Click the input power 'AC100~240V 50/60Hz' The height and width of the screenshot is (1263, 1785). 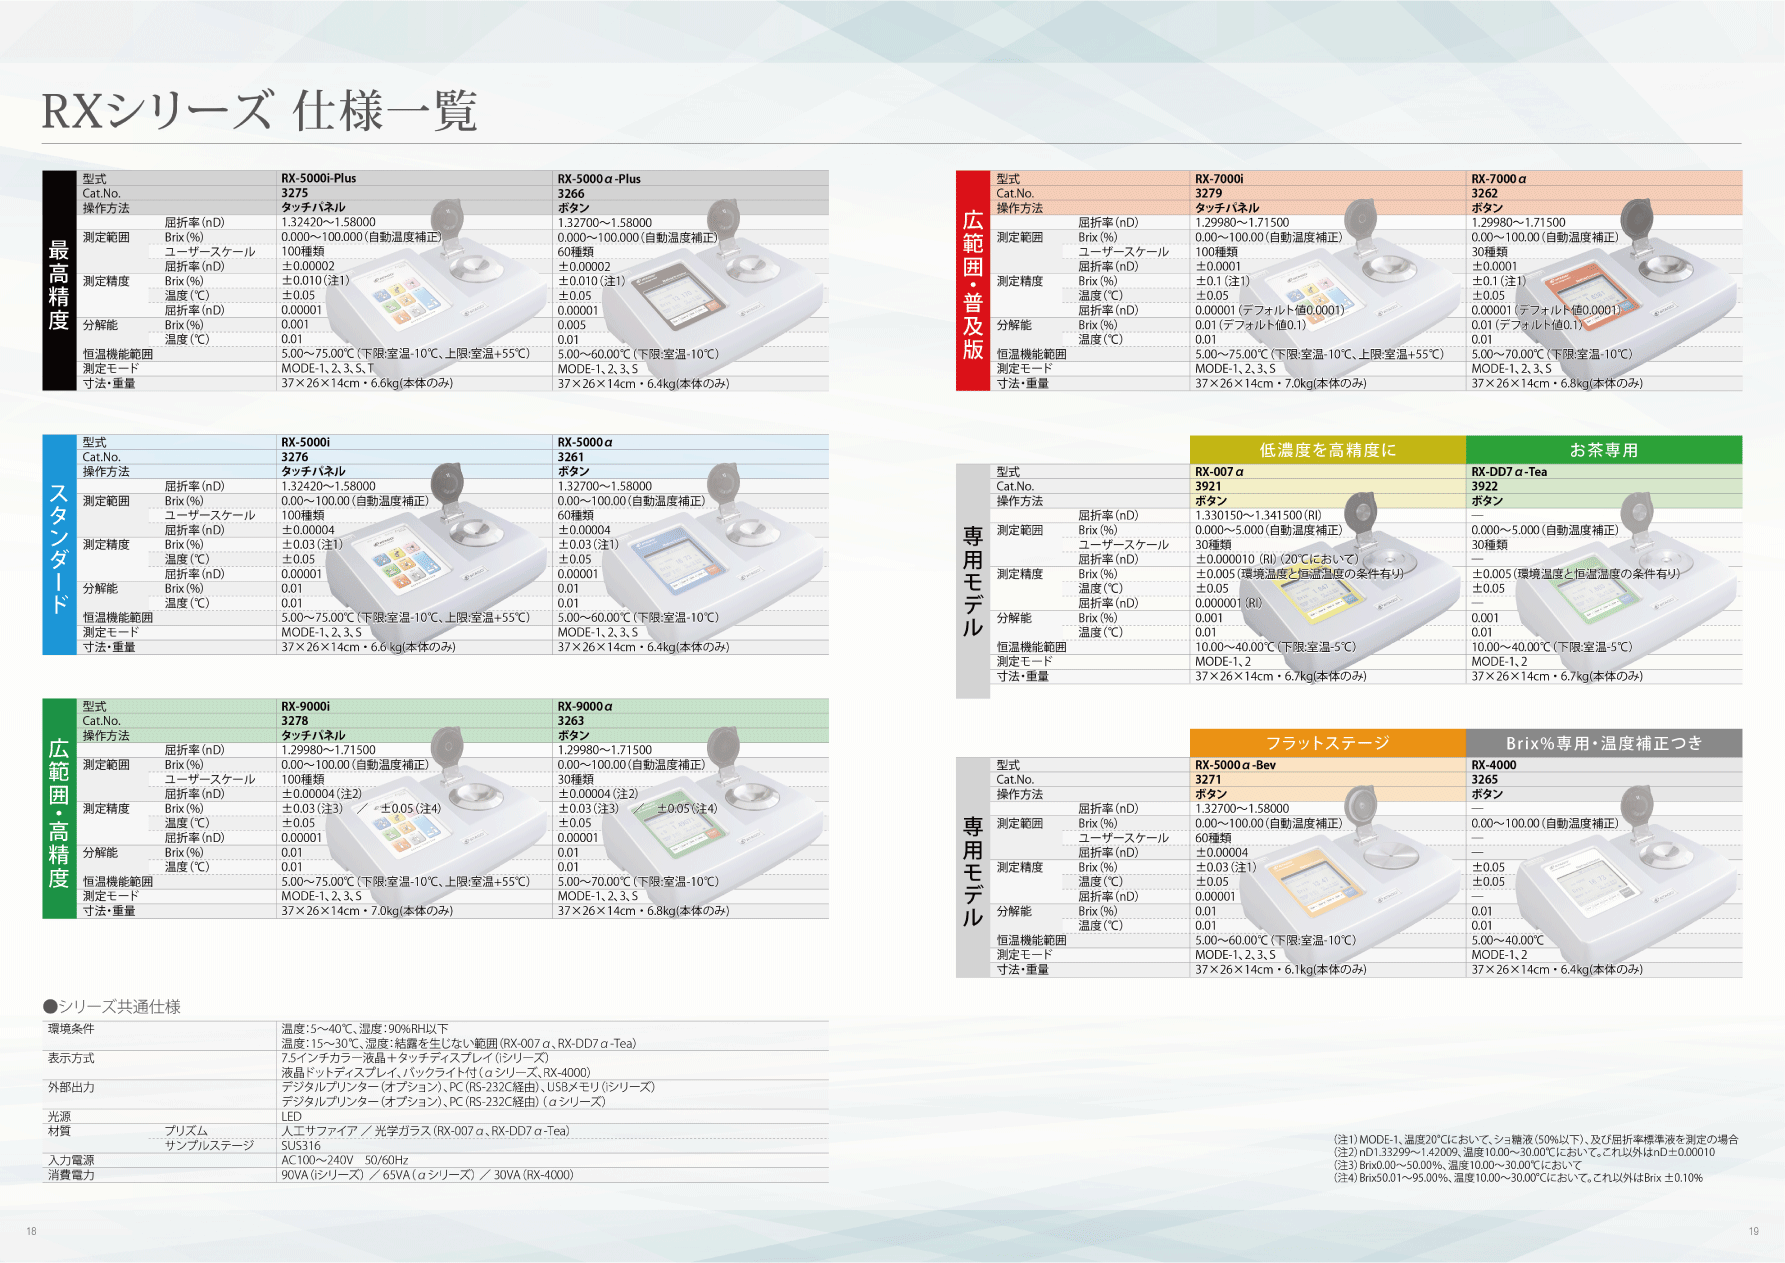345,1161
